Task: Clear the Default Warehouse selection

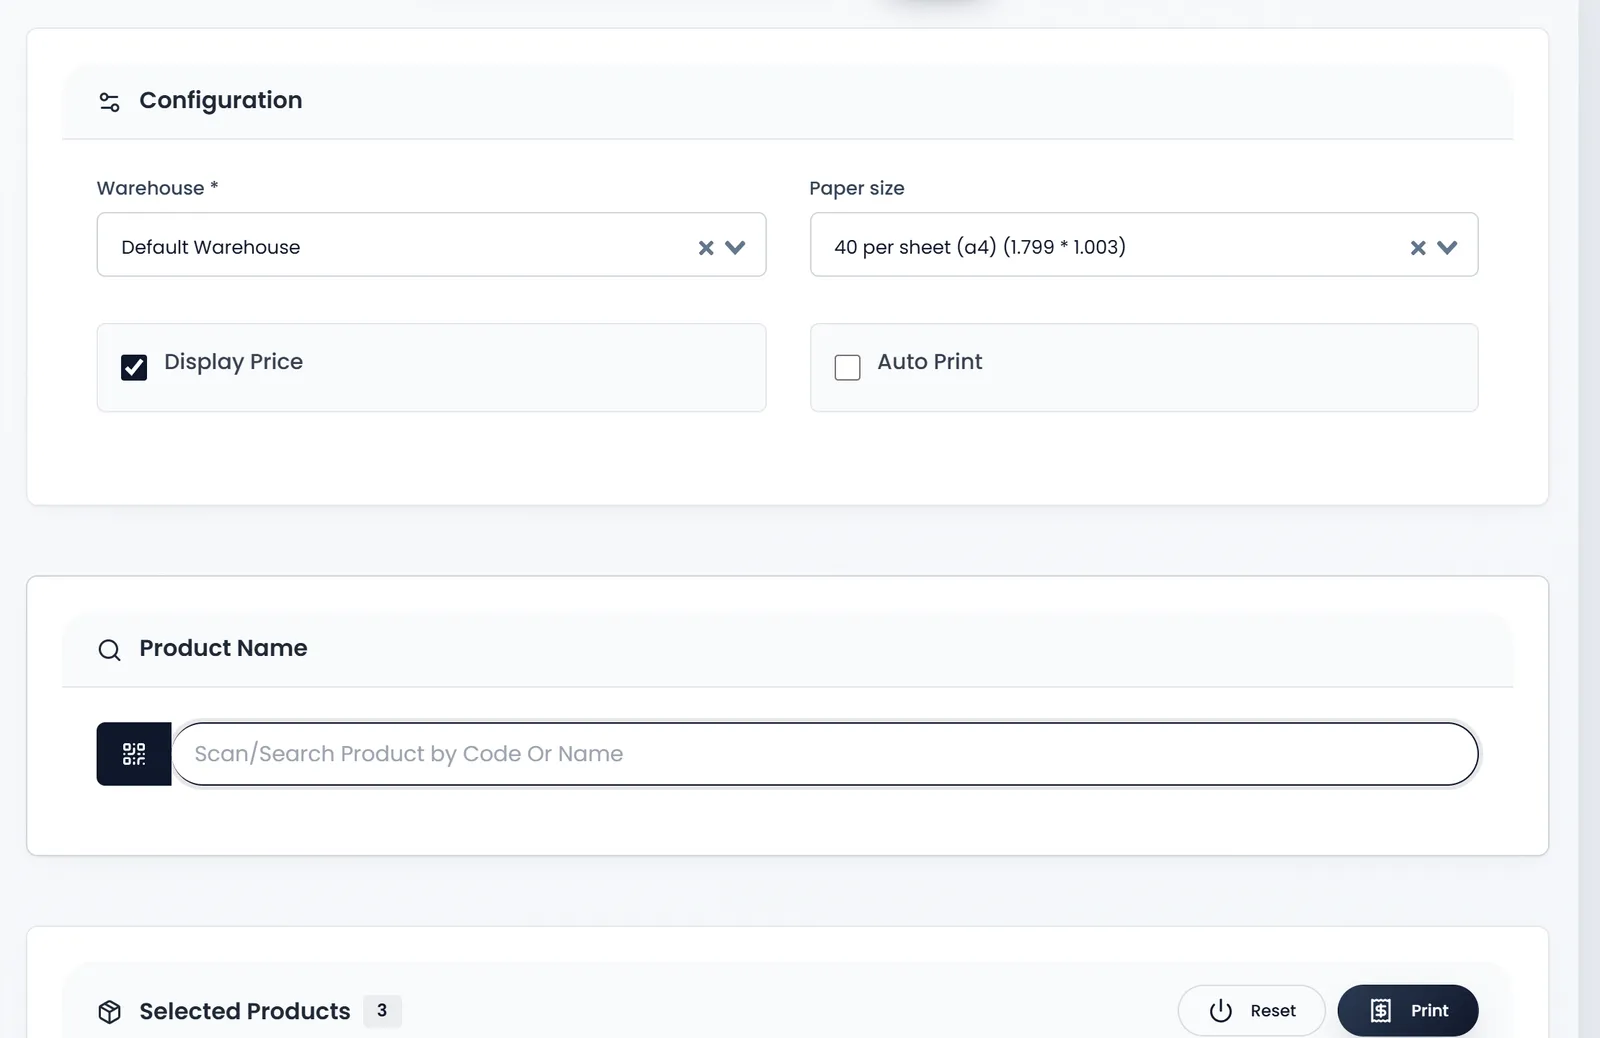Action: (706, 247)
